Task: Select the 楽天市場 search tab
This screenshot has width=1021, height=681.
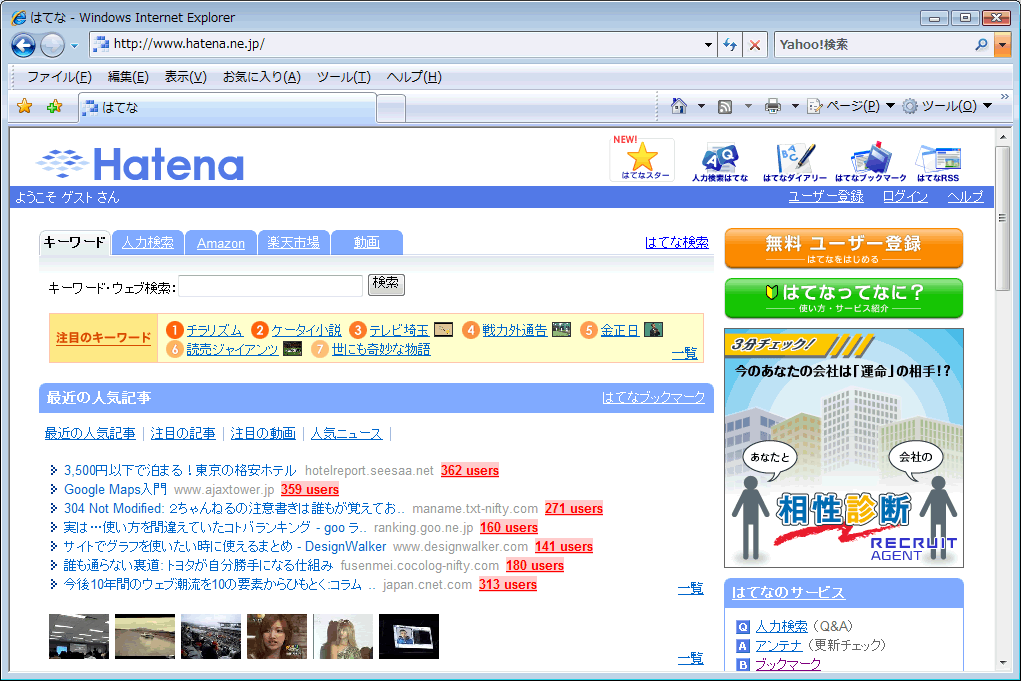Action: tap(293, 243)
